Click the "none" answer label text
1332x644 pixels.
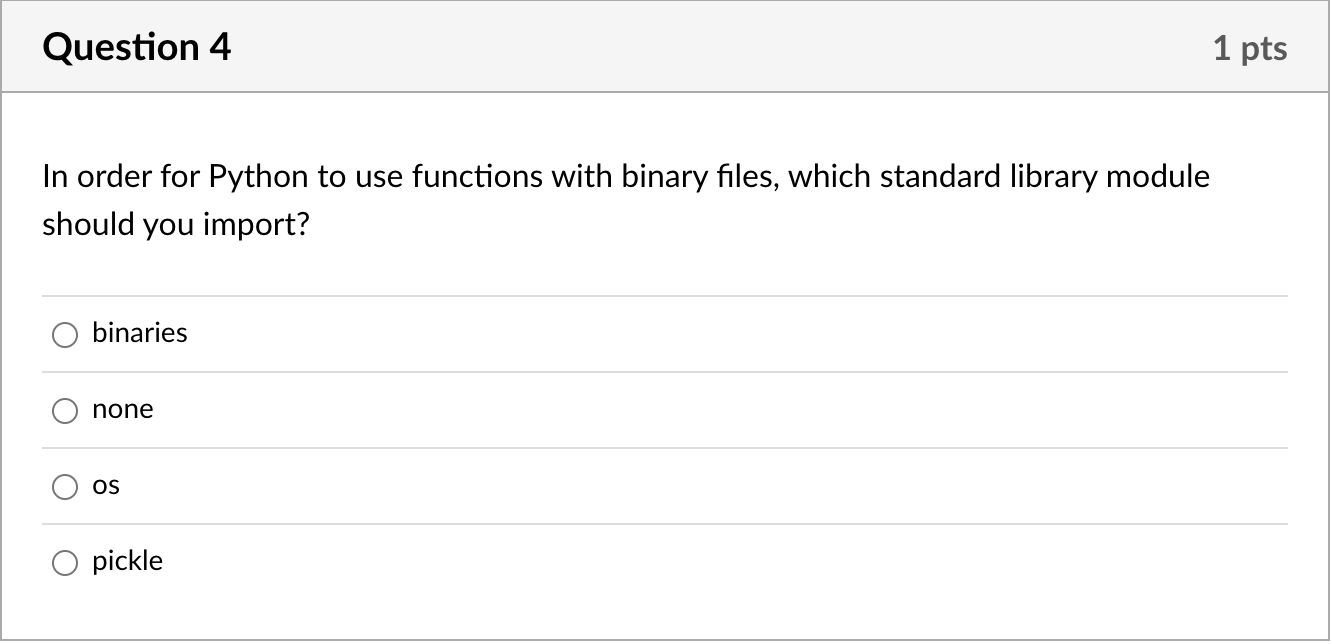pos(123,409)
